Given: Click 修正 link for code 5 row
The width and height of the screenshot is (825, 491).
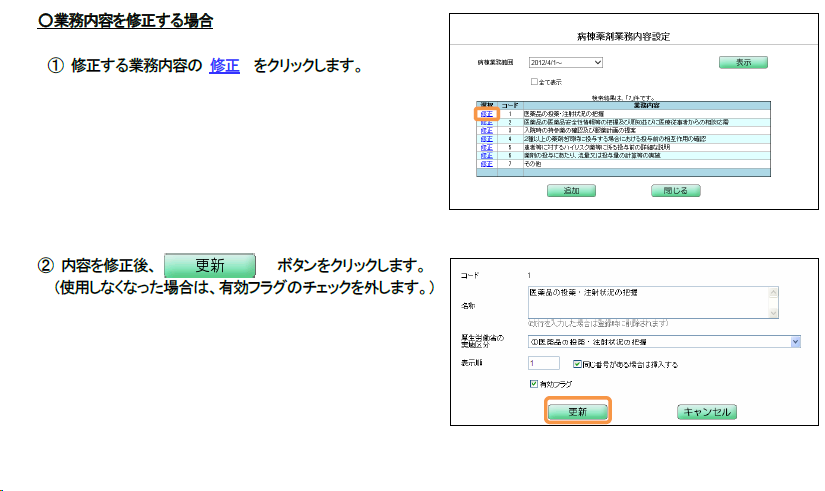Looking at the screenshot, I should (487, 146).
